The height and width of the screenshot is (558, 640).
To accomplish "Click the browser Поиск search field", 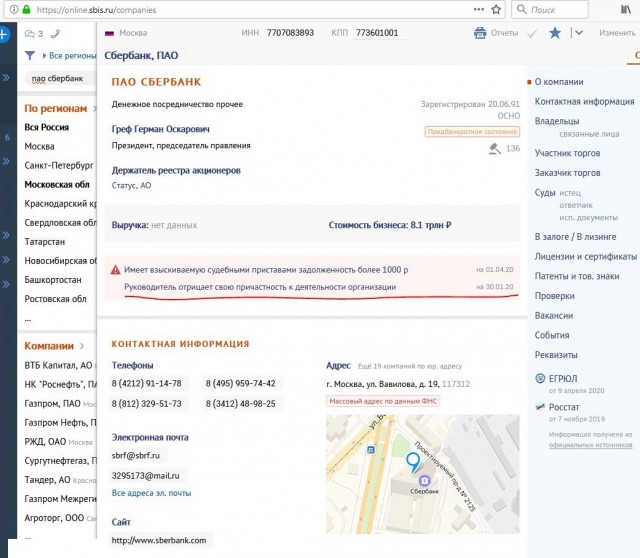I will coord(550,9).
